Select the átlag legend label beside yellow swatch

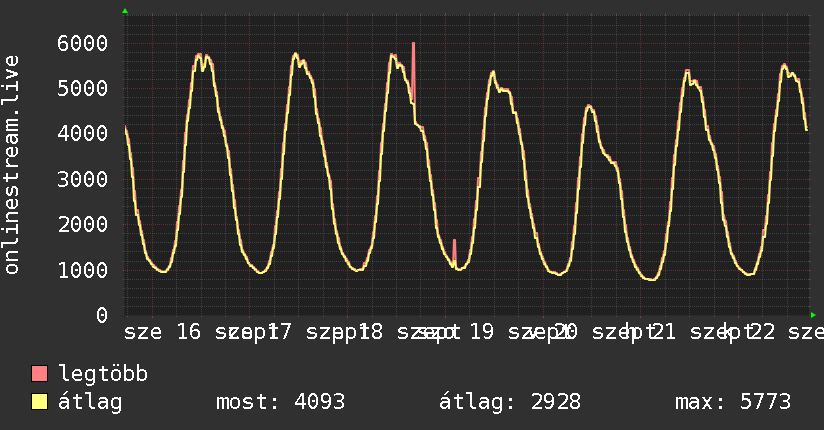(x=90, y=402)
